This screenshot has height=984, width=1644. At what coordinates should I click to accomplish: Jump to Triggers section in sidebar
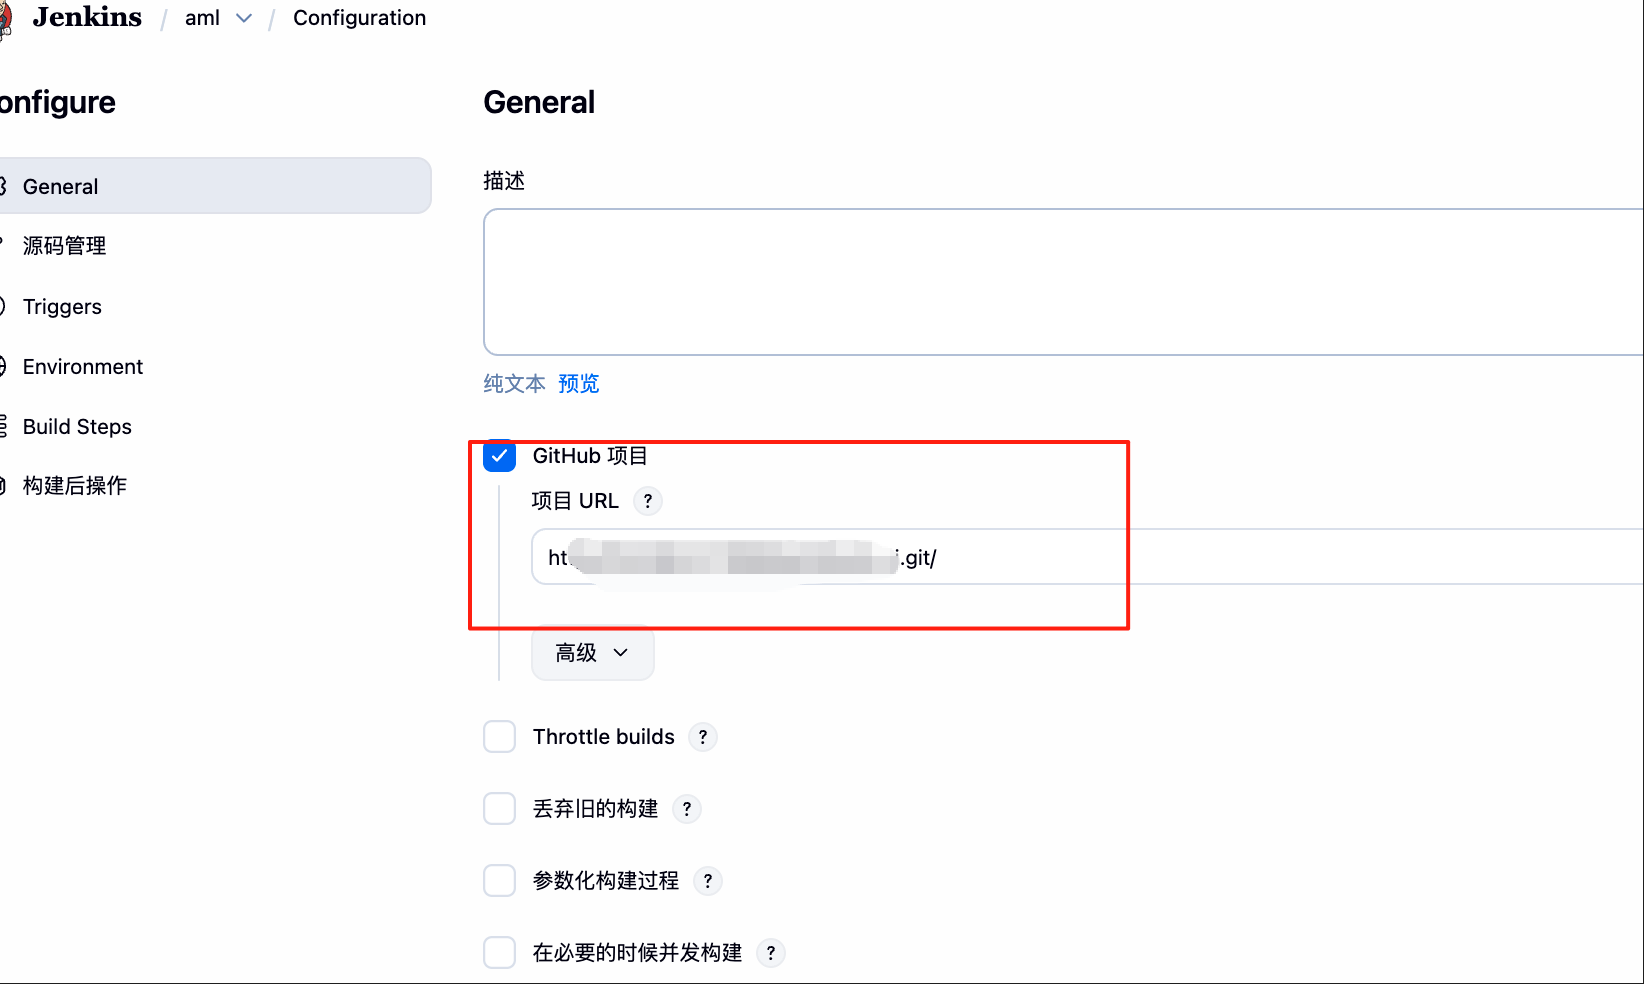pyautogui.click(x=62, y=307)
